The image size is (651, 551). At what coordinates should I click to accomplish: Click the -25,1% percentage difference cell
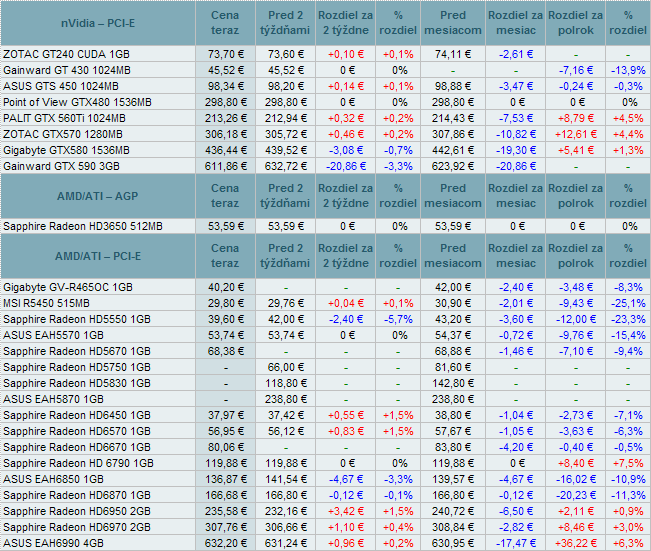629,303
